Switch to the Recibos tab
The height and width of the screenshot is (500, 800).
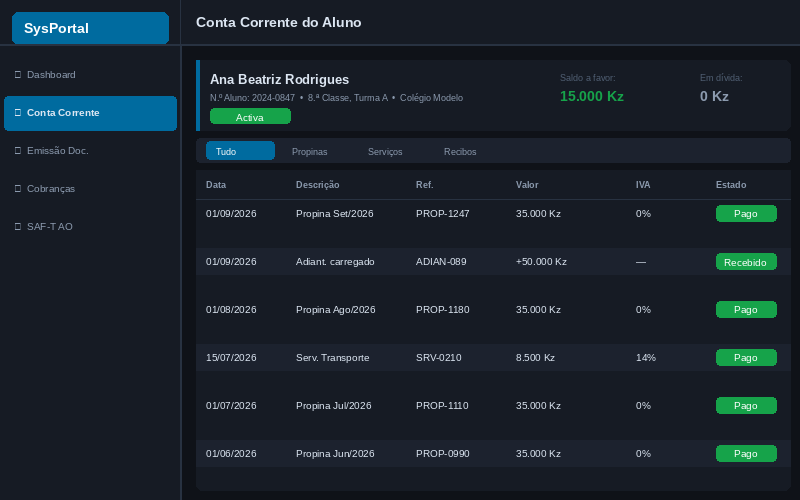coord(460,152)
